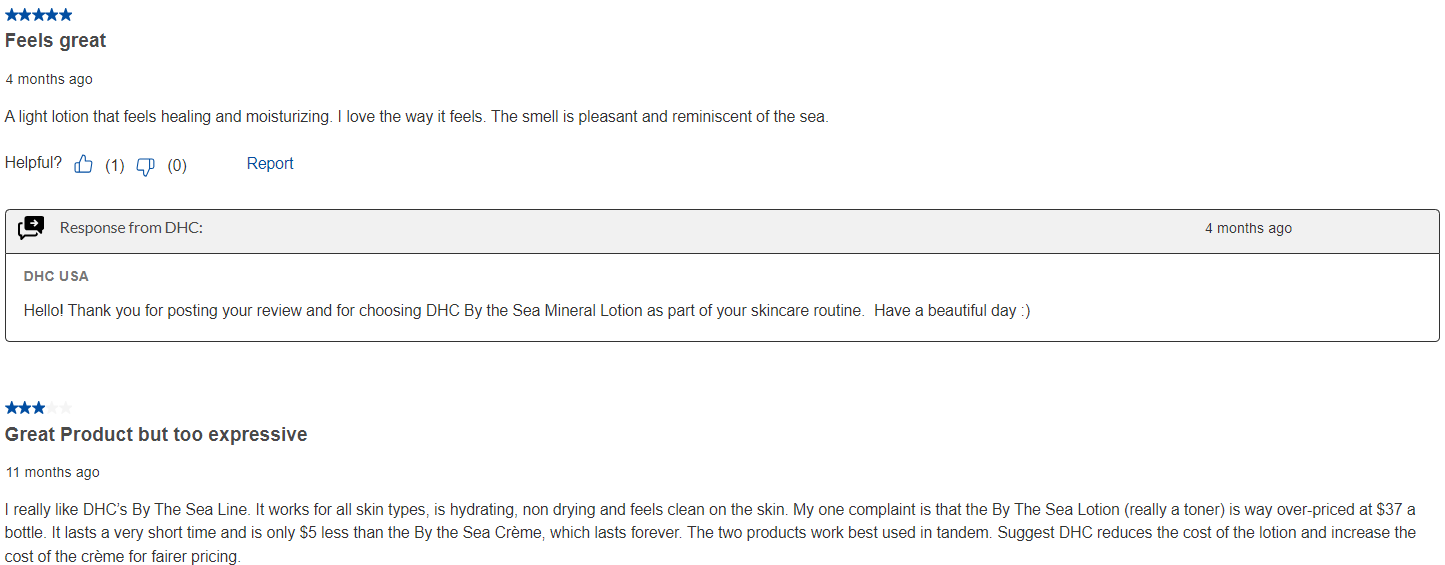Click the 'DHC USA' responder name
1445x565 pixels.
[56, 276]
